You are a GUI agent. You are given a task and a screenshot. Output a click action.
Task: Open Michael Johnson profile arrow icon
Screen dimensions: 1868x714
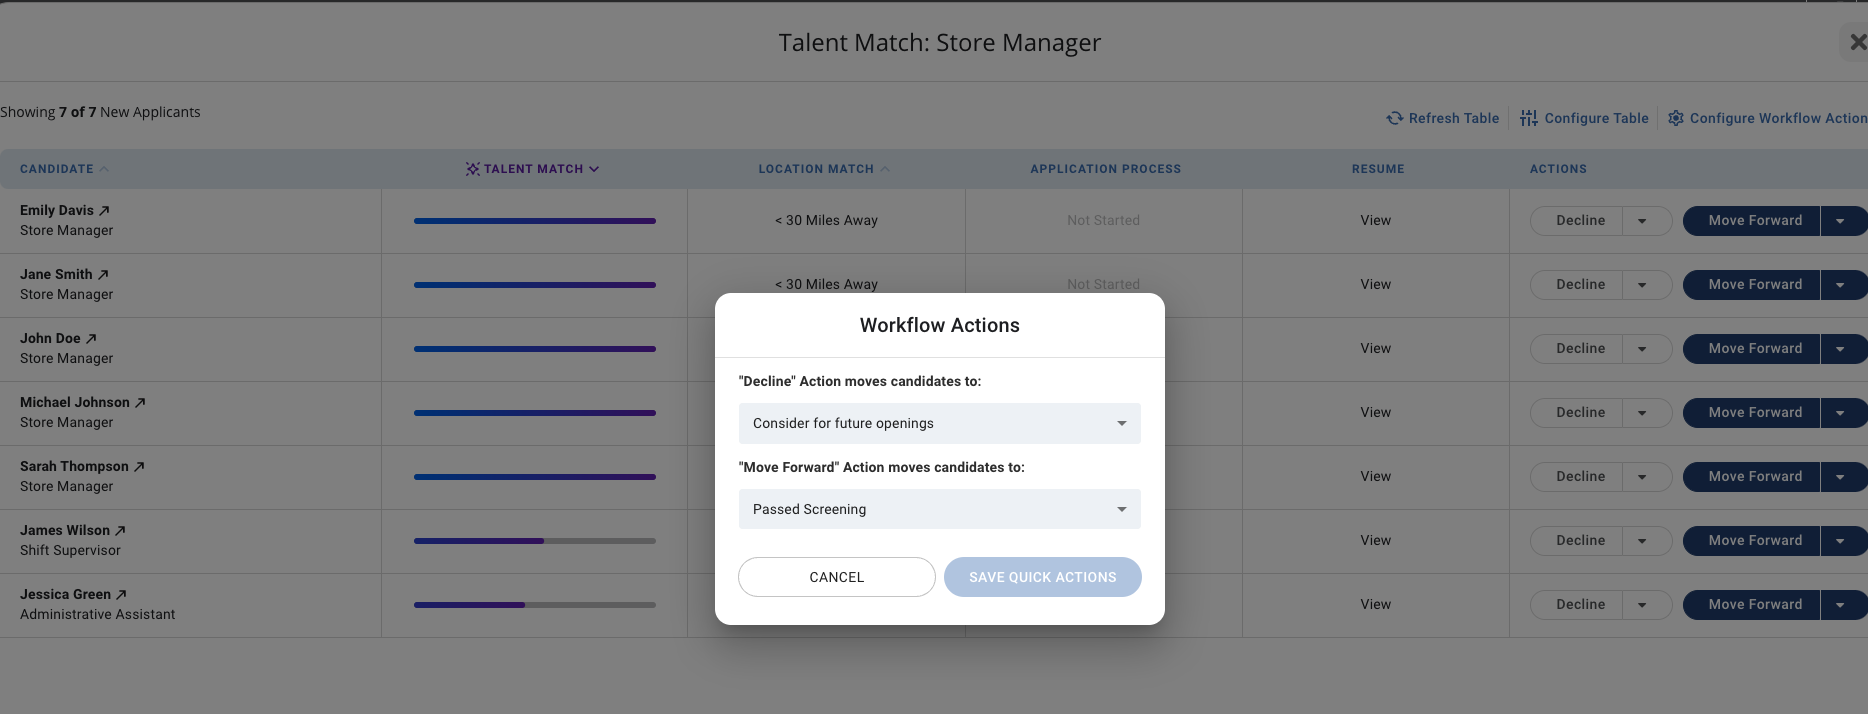pos(140,402)
